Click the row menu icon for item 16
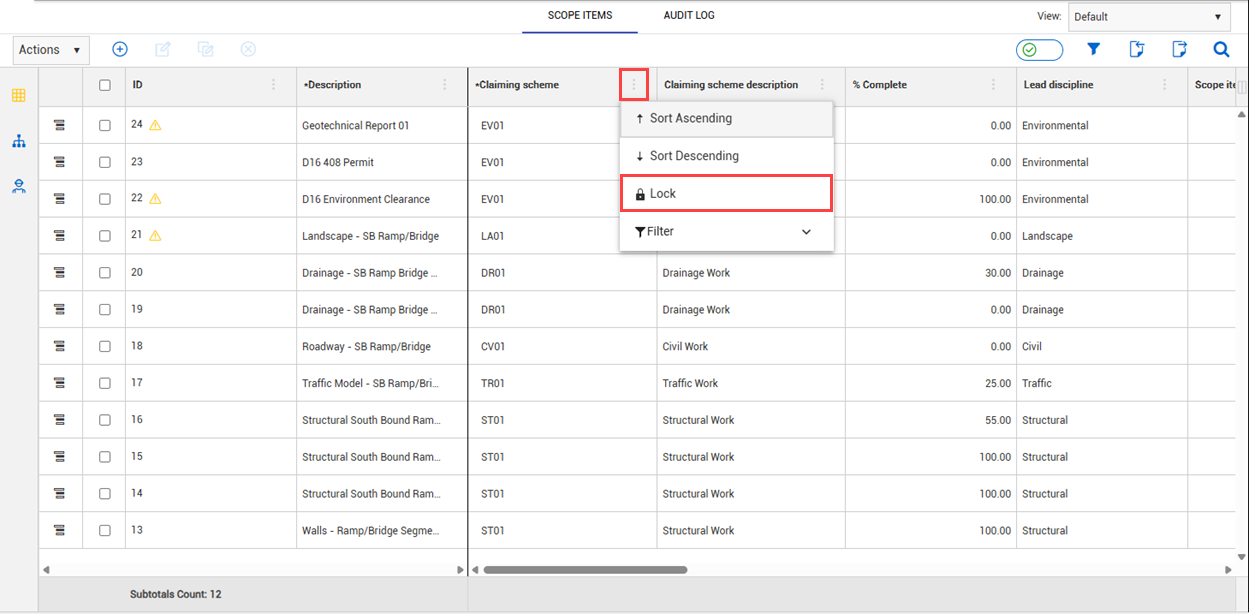Image resolution: width=1249 pixels, height=614 pixels. (59, 420)
